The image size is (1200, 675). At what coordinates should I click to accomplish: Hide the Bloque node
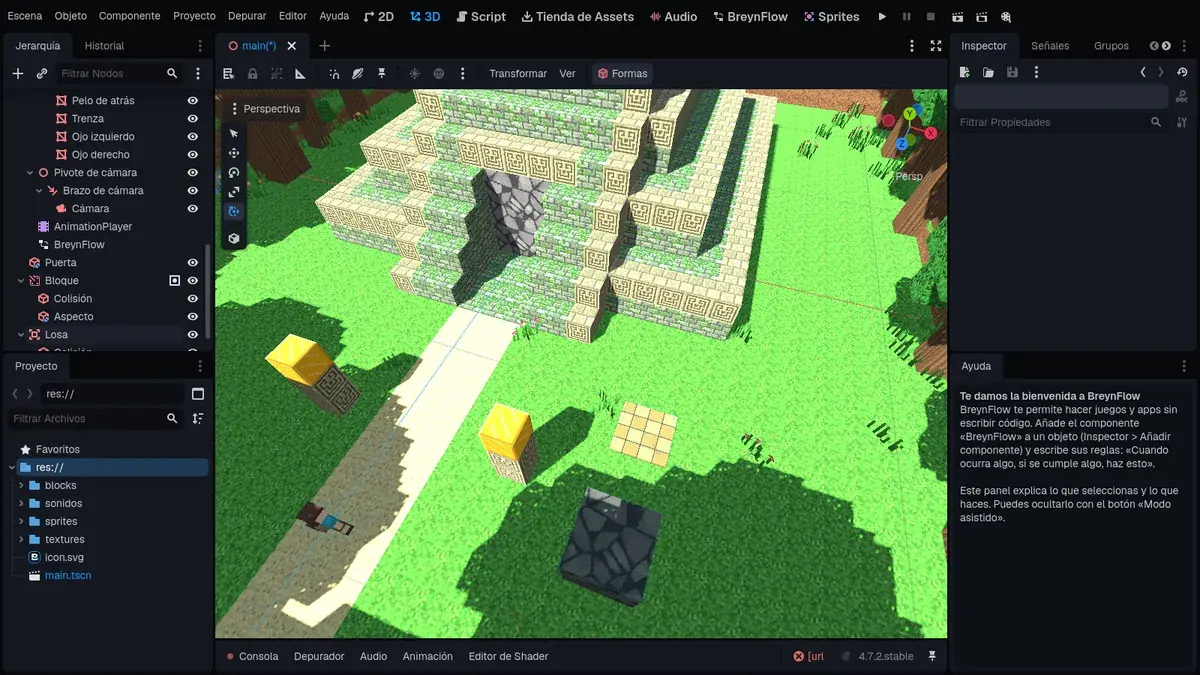(192, 281)
